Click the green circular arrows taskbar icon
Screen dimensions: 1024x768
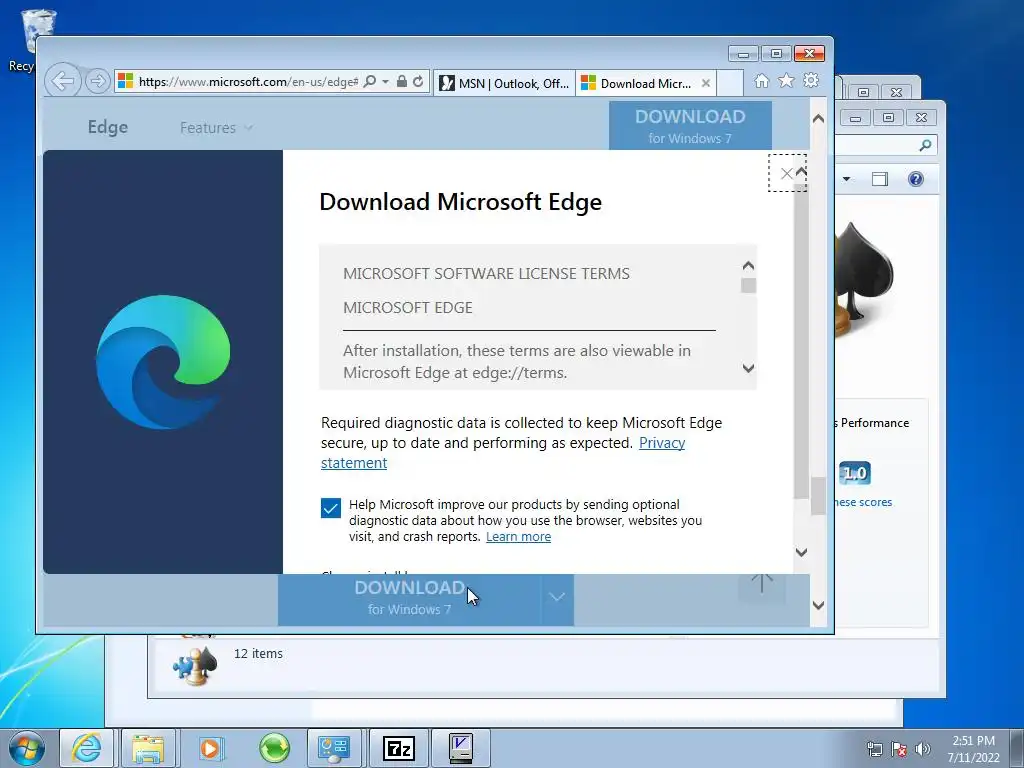pyautogui.click(x=274, y=748)
